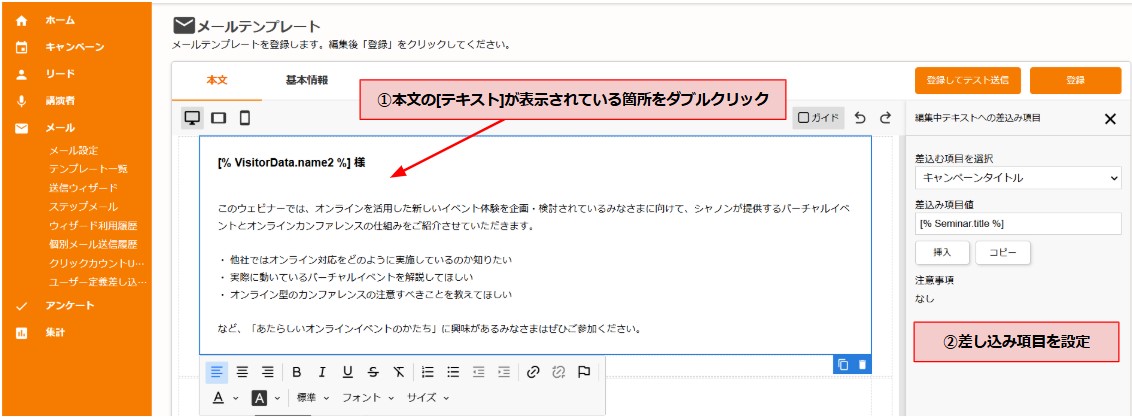Increase the indent

[504, 372]
